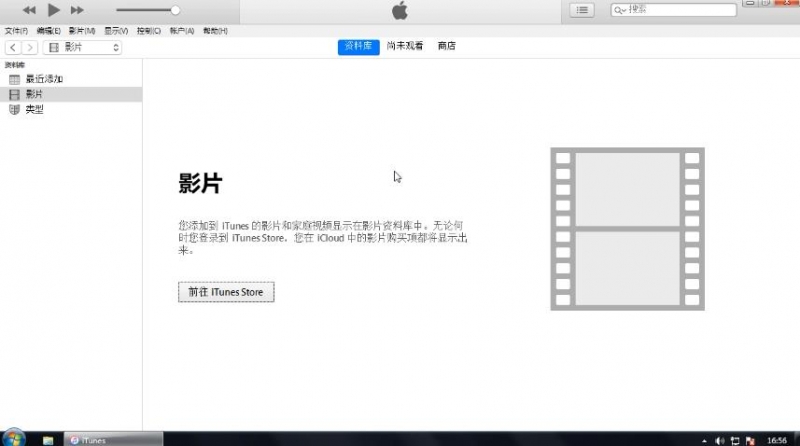Show hidden tray icons arrow
Screen dimensions: 800x446
click(x=704, y=441)
